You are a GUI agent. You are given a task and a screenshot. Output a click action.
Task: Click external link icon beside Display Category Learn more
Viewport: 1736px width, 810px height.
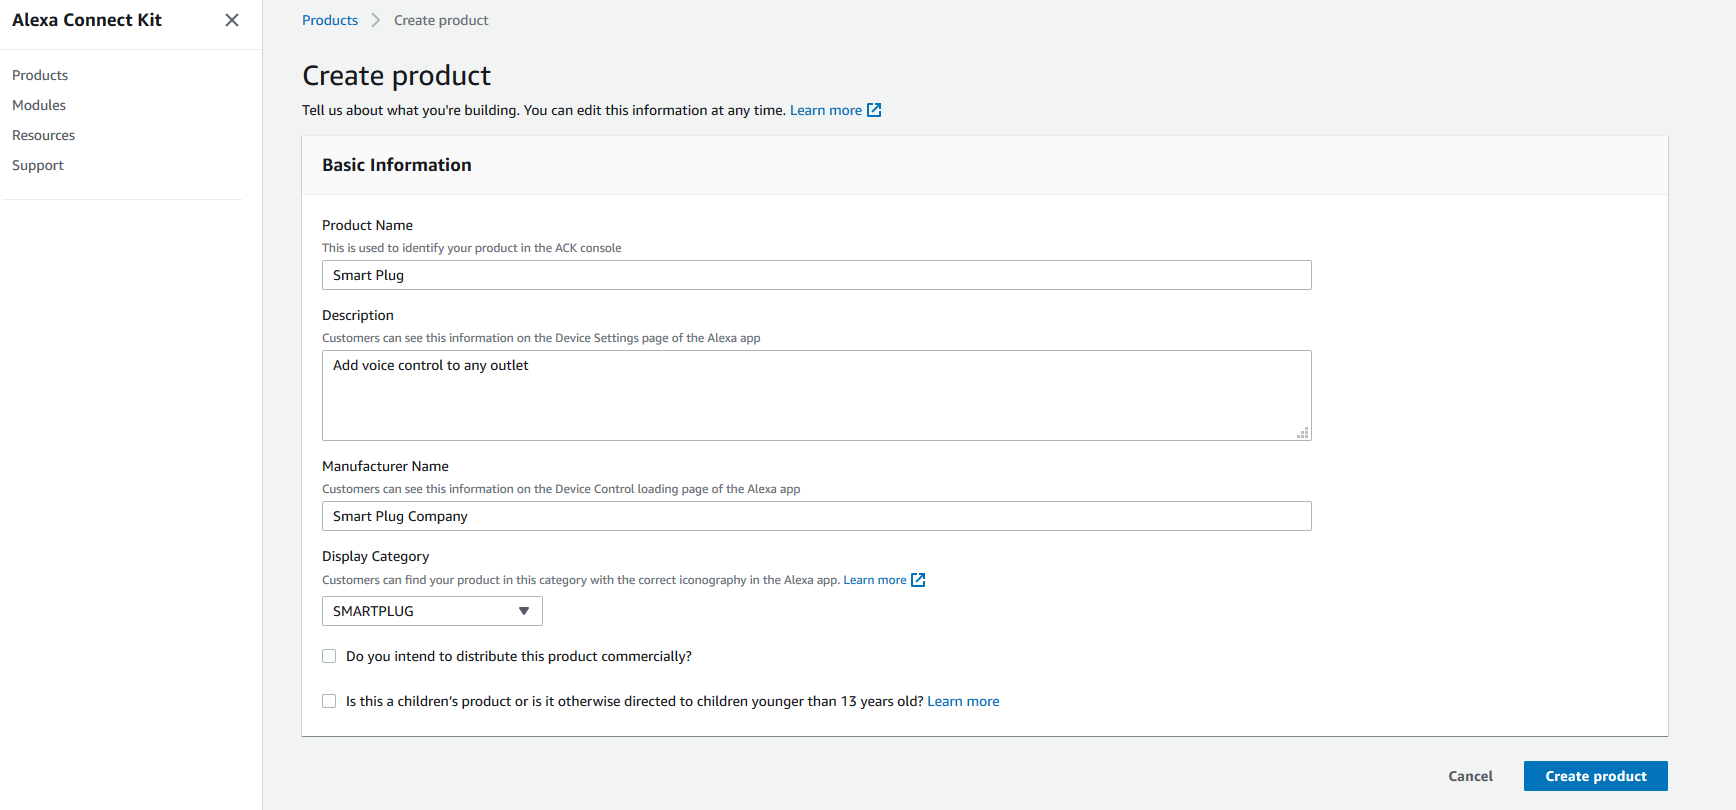(918, 580)
